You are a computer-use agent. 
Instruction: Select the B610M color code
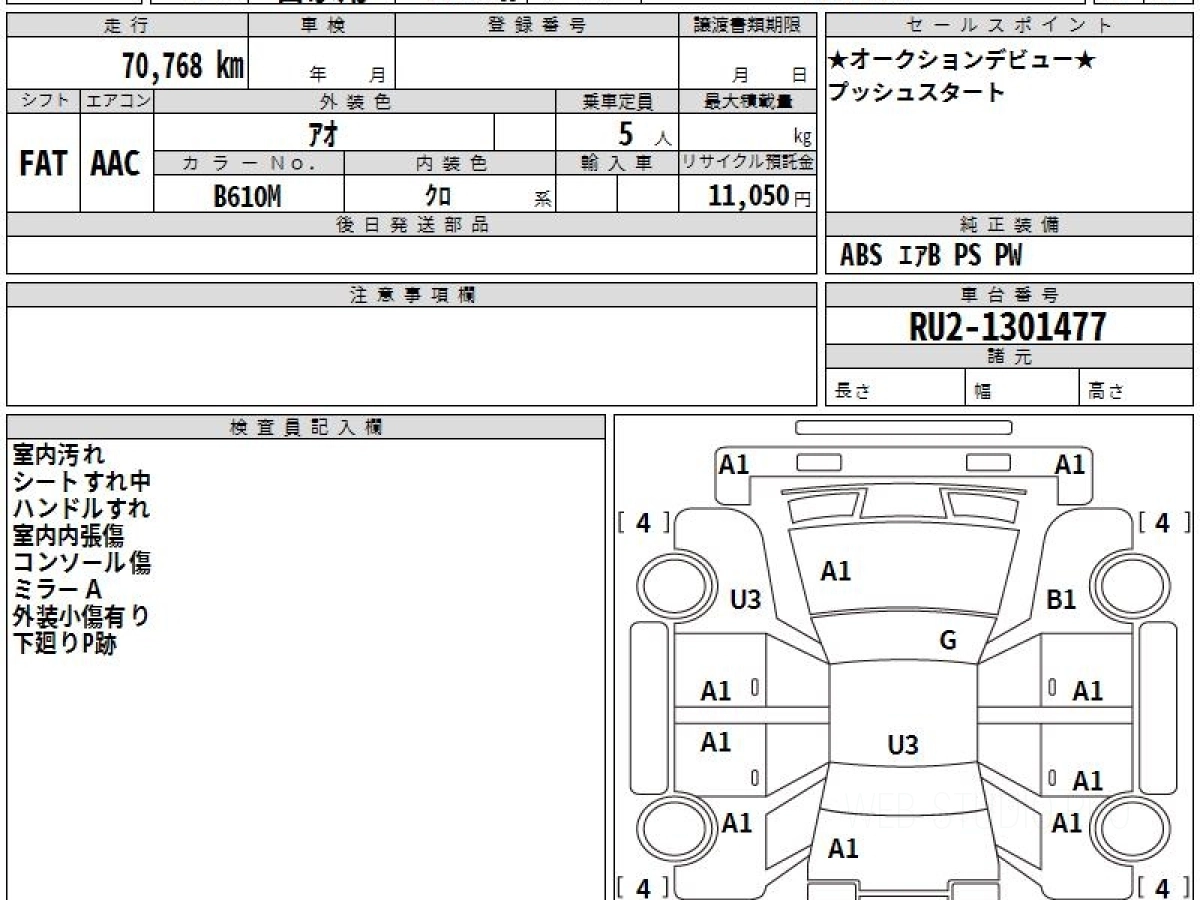(x=247, y=195)
